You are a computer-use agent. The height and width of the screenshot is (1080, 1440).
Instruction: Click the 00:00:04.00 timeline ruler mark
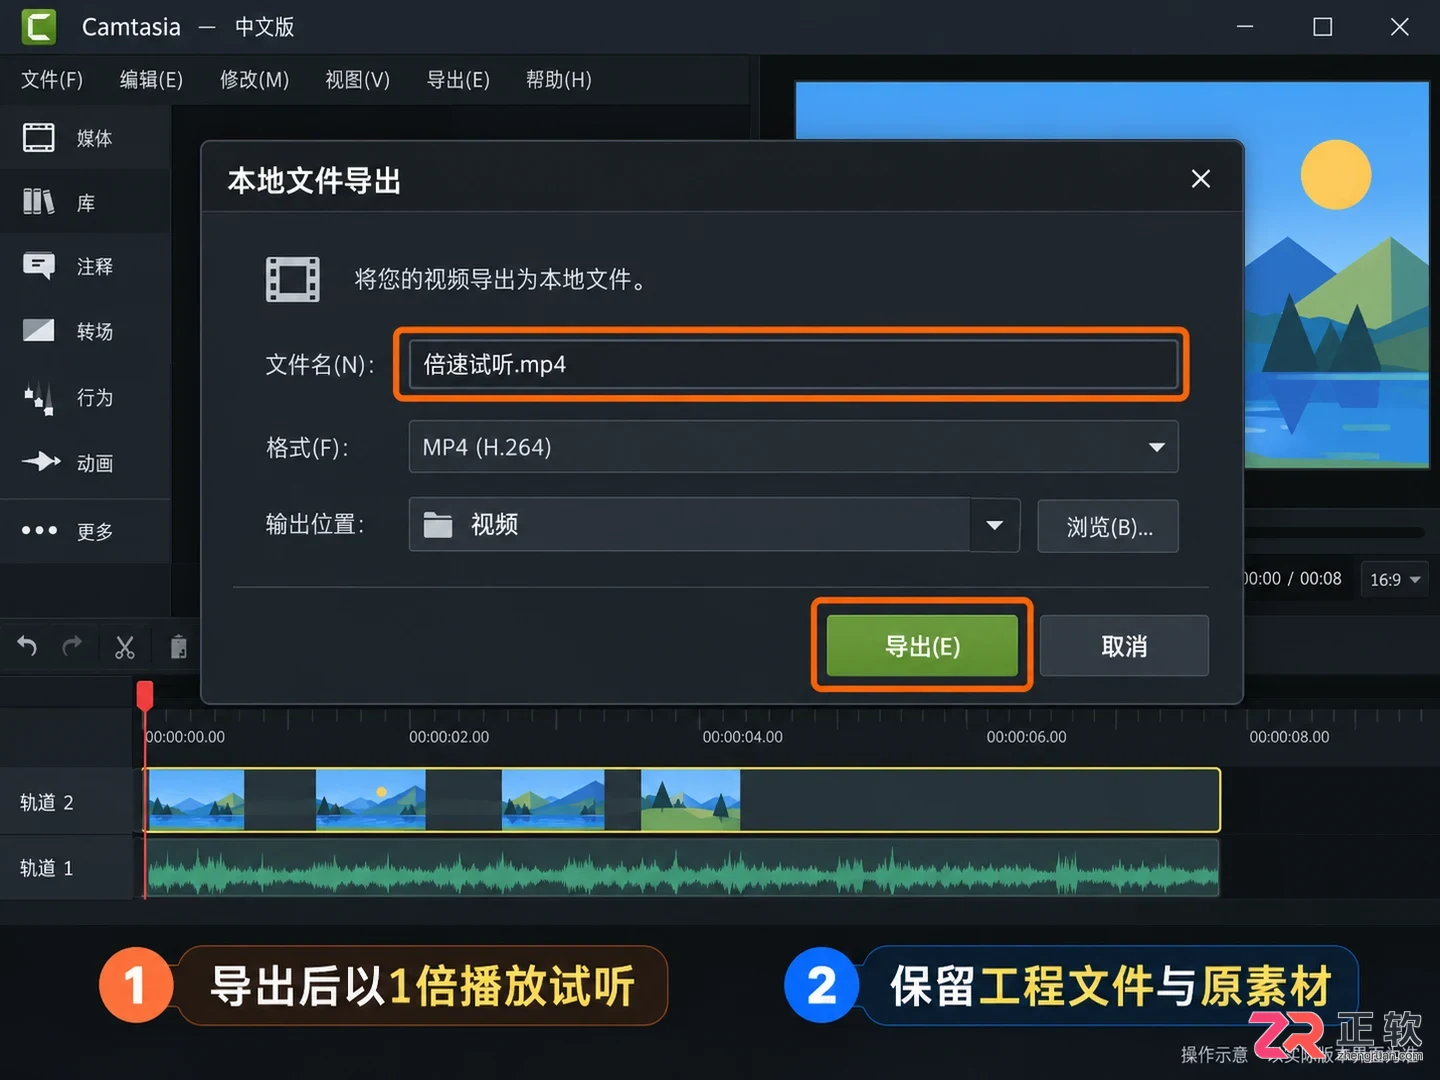742,737
